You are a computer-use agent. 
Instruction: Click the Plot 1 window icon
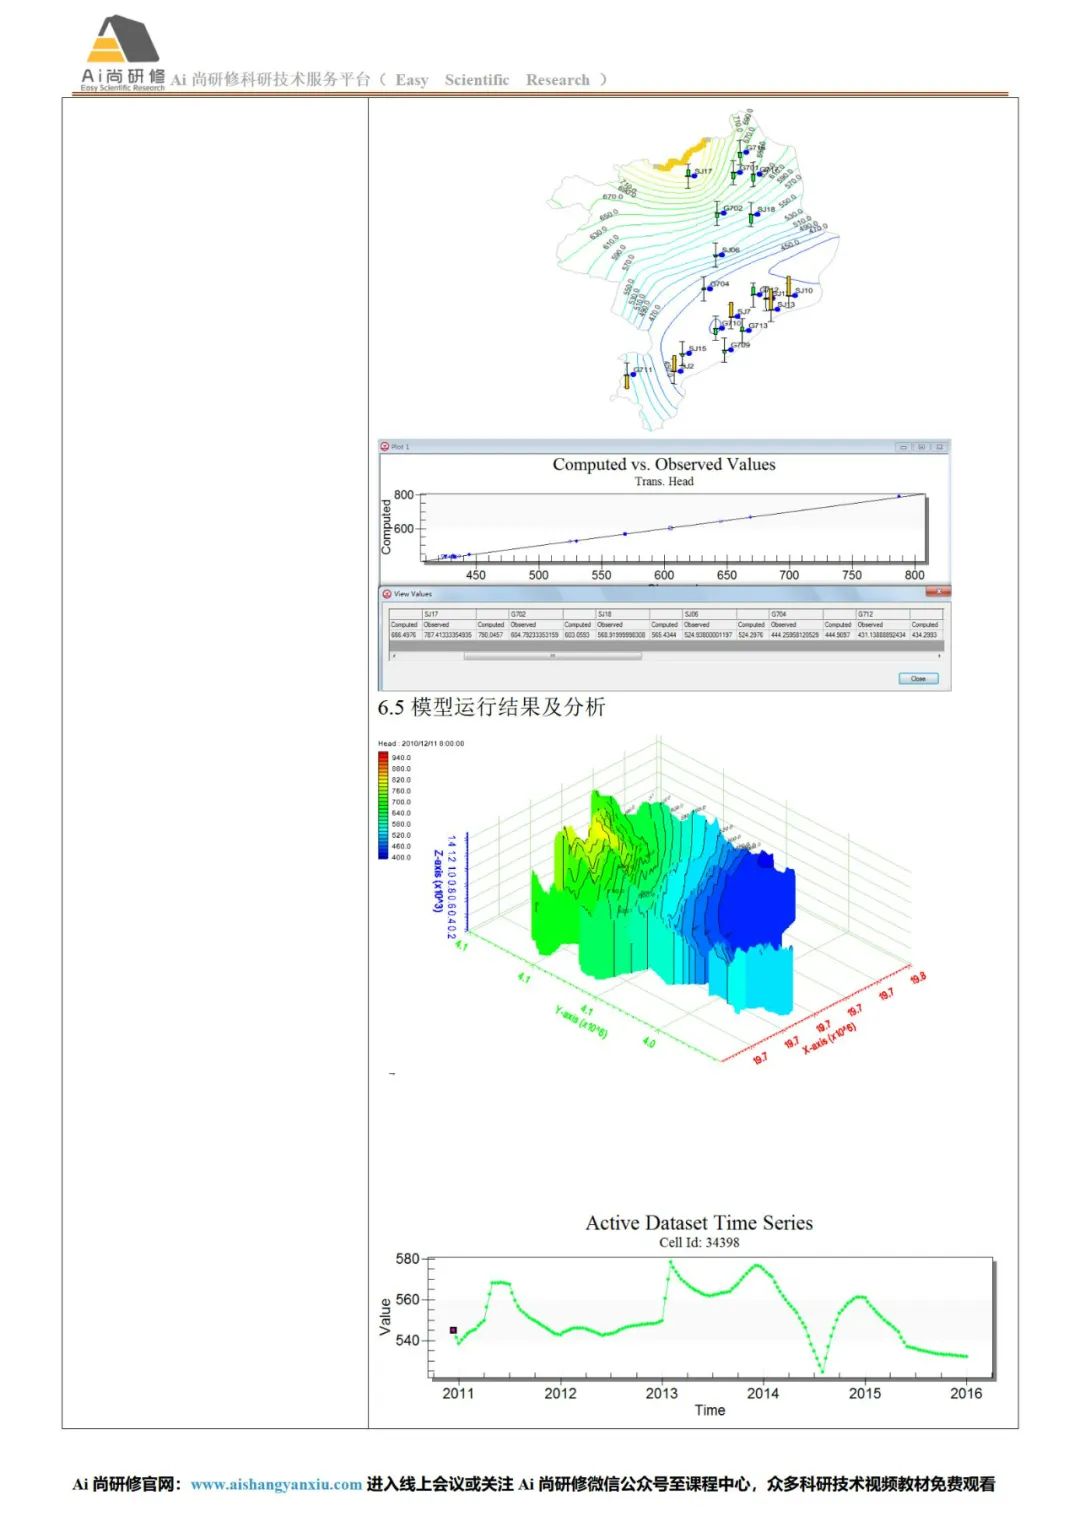coord(385,446)
